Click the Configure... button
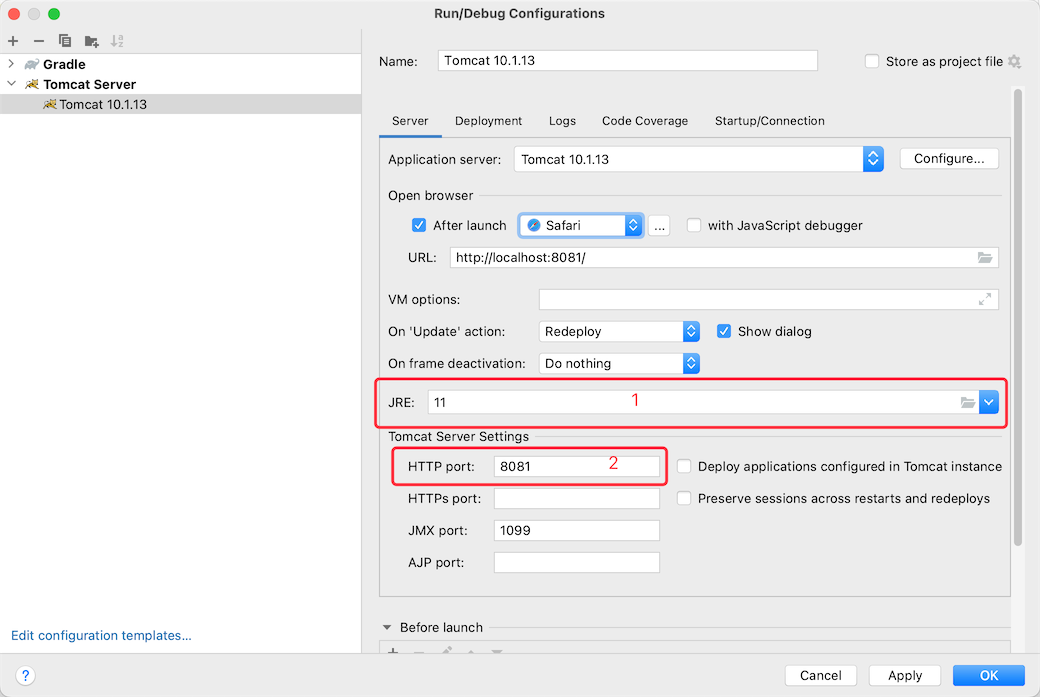 [x=949, y=159]
